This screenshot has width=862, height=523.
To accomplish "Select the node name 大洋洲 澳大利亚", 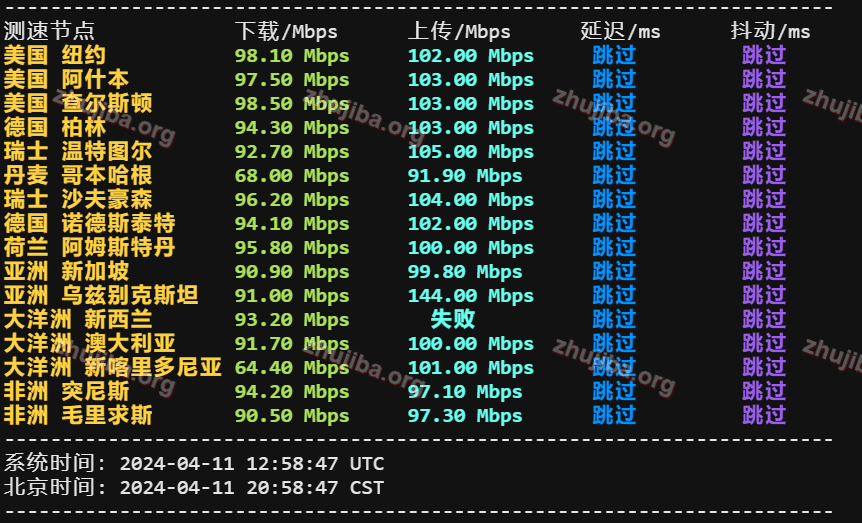I will (x=89, y=344).
